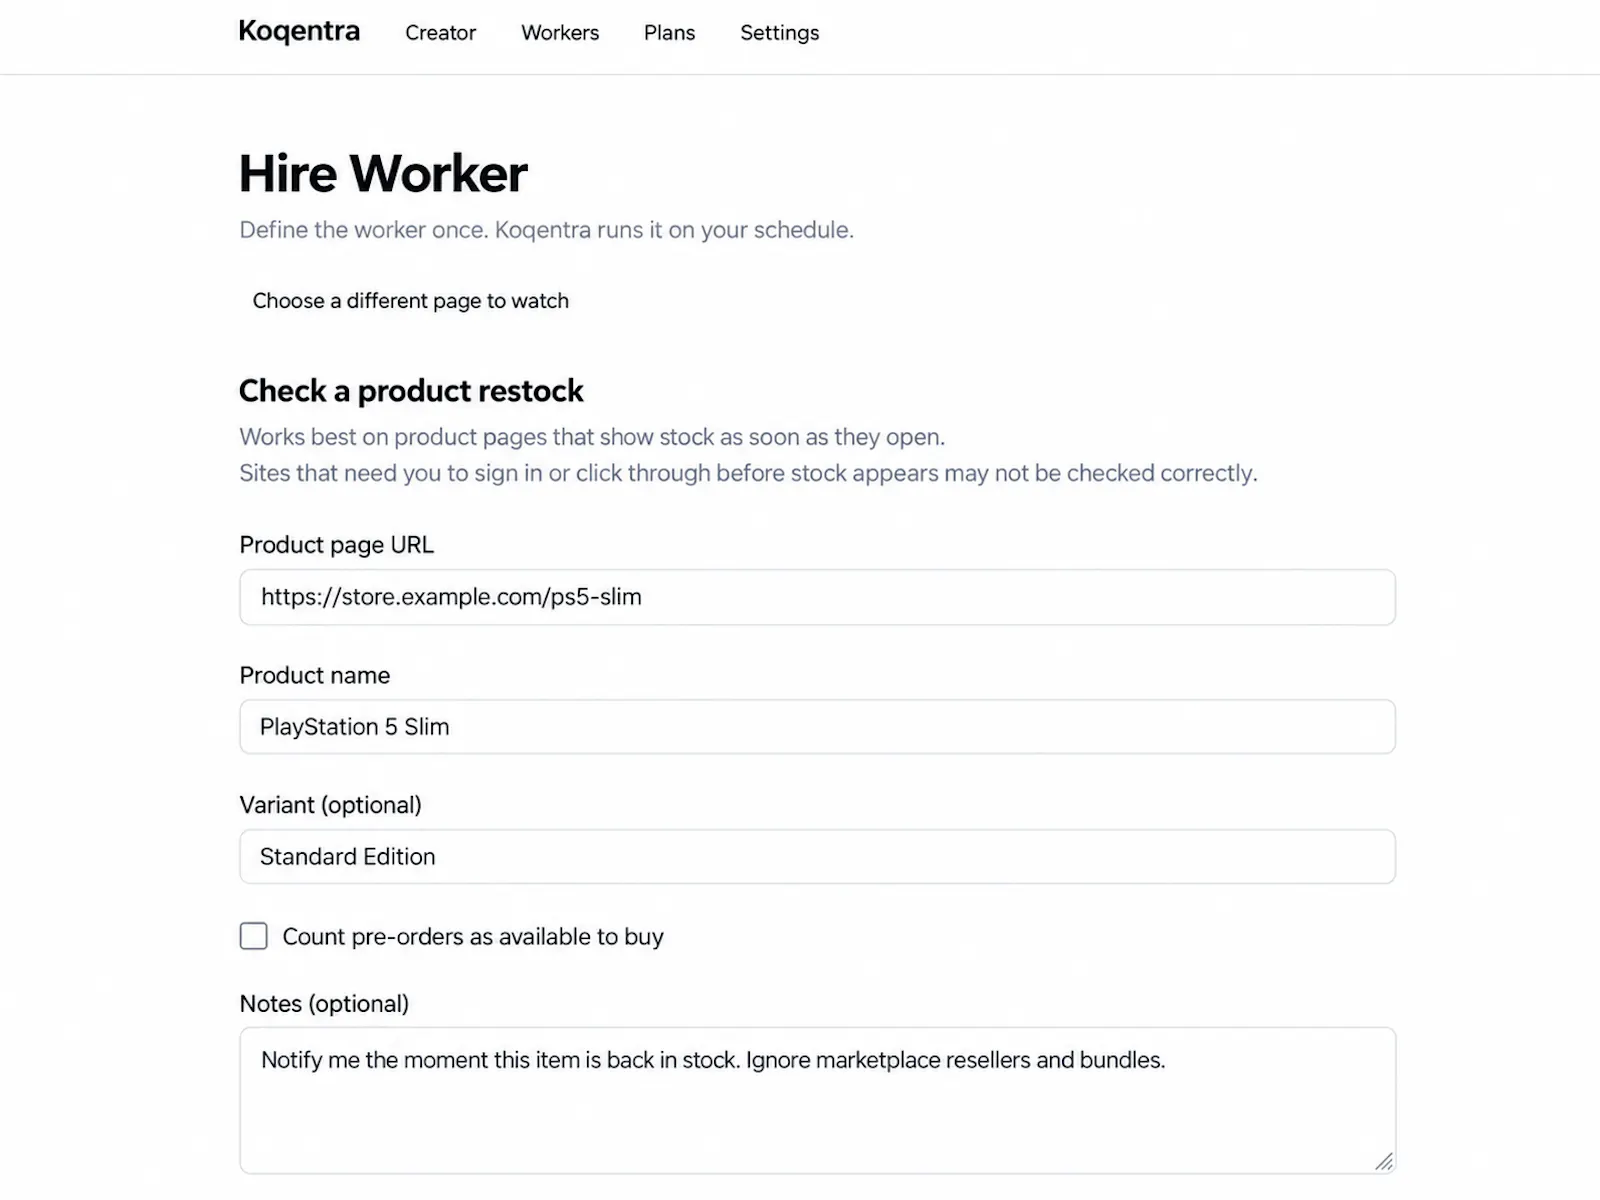Click the Count pre-orders as available label
Screen dimensions: 1600x1200
(x=473, y=937)
